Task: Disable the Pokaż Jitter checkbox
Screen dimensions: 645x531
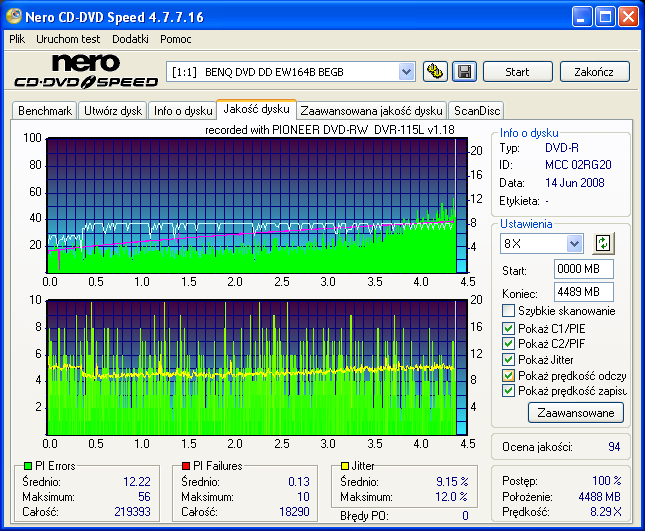Action: pos(508,359)
